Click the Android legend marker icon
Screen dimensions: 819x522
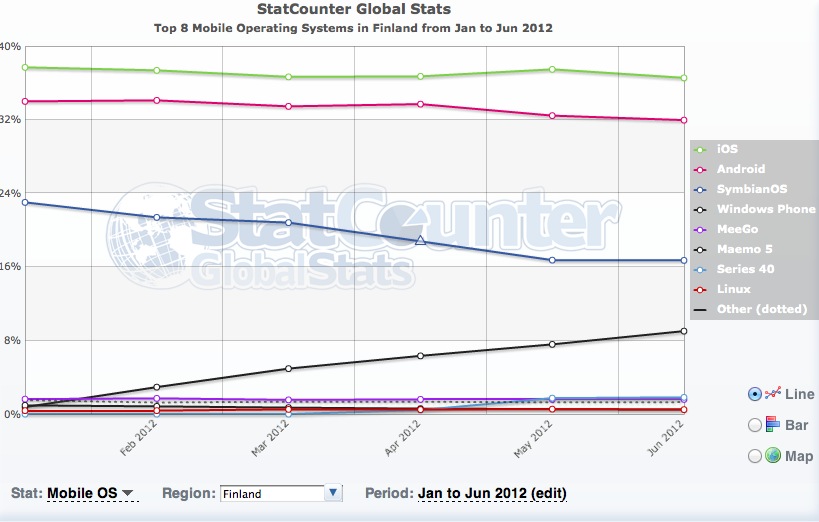click(x=701, y=169)
